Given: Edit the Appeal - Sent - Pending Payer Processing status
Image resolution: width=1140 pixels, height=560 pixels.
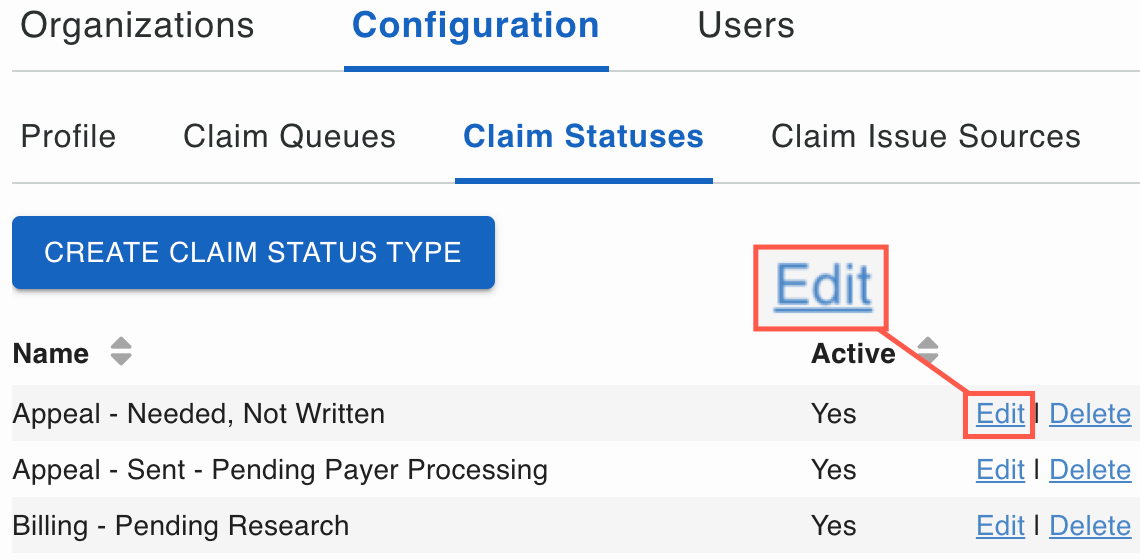Looking at the screenshot, I should [1000, 469].
